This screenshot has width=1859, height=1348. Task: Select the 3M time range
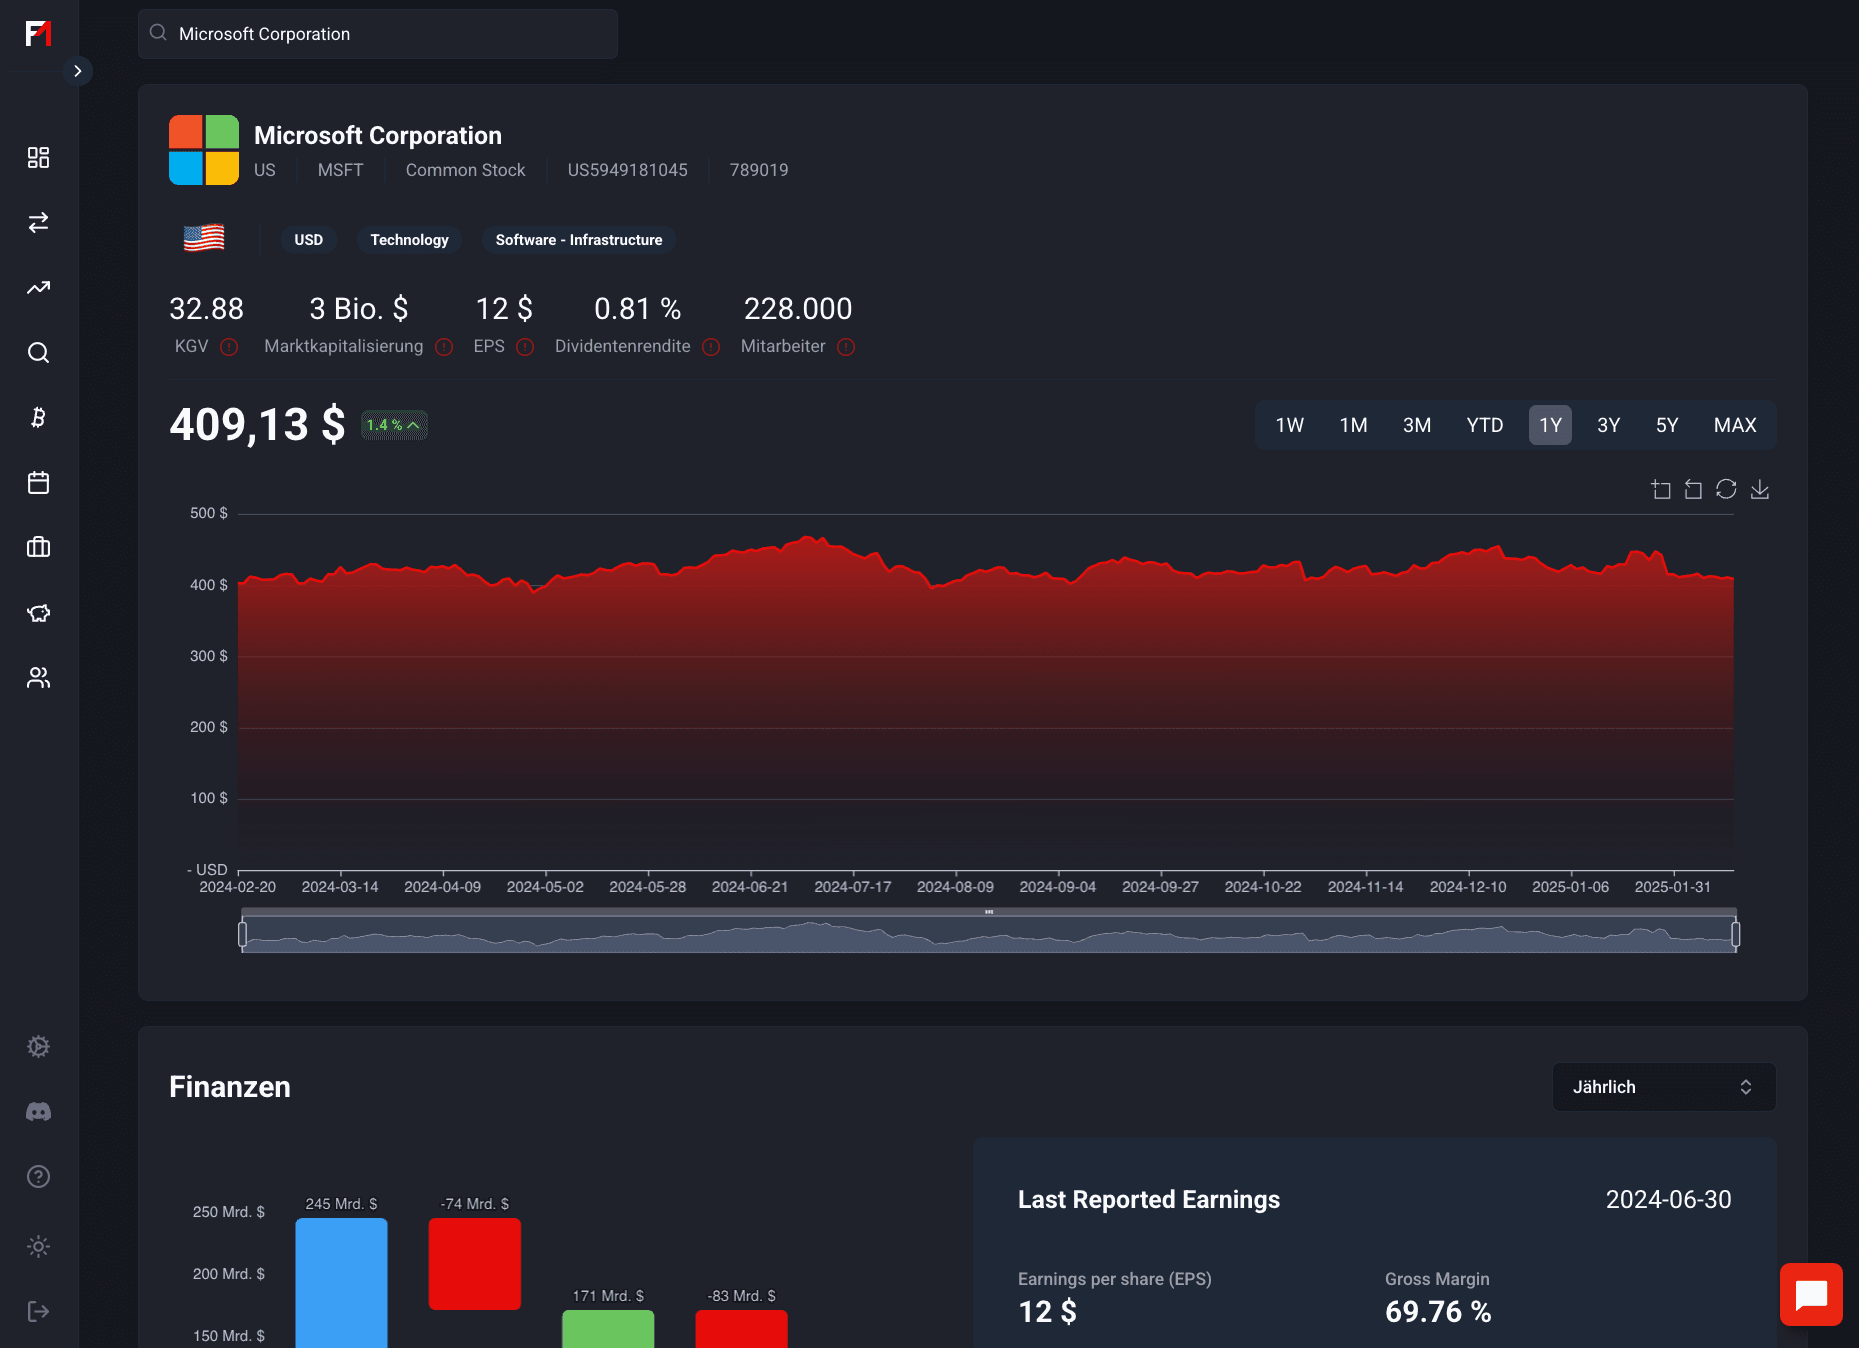coord(1417,425)
